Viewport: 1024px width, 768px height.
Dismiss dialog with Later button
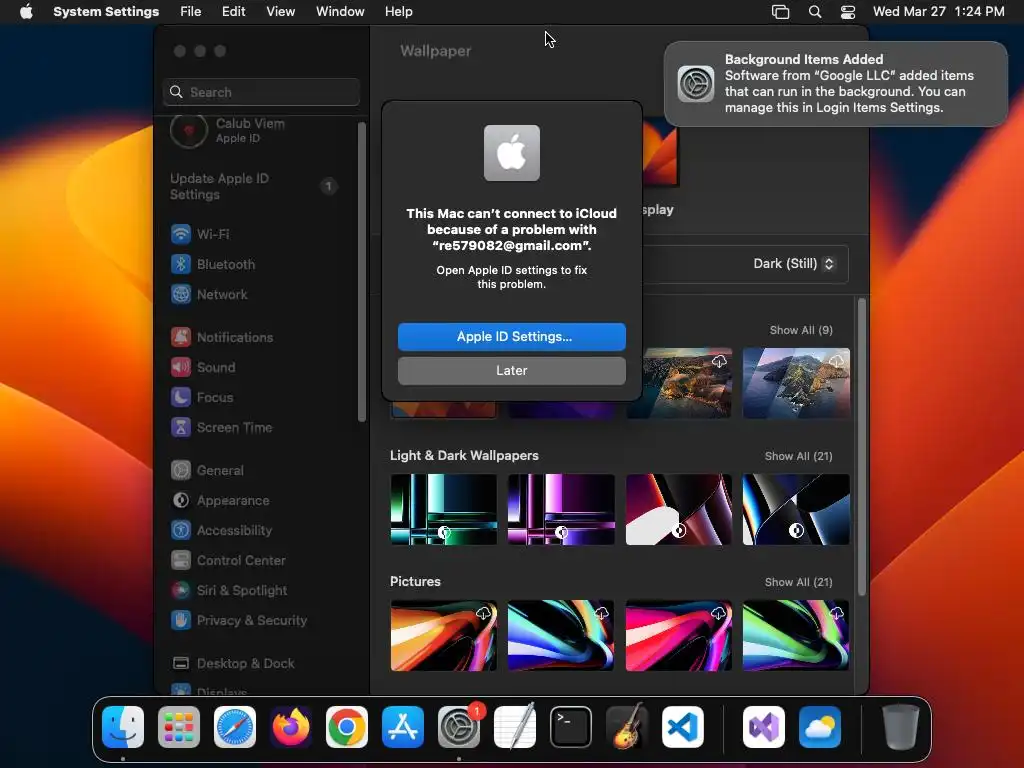tap(511, 370)
